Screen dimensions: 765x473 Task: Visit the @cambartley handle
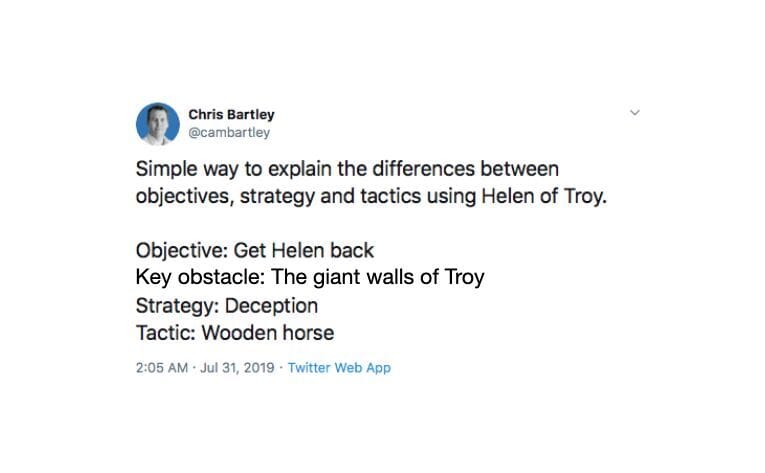pyautogui.click(x=229, y=132)
